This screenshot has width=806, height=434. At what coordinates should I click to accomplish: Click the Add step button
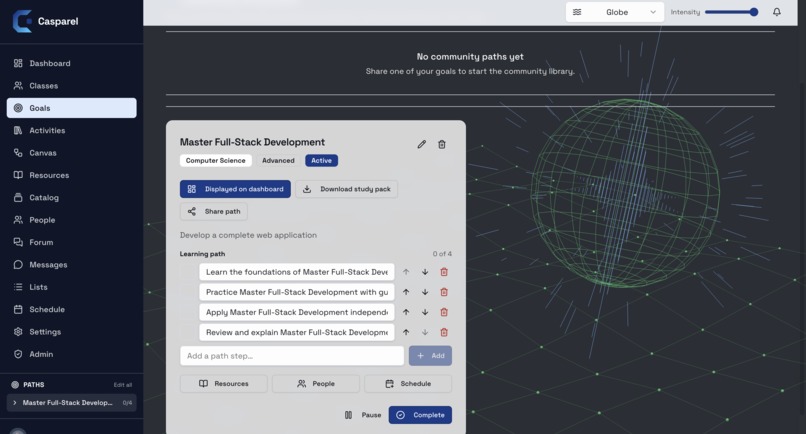pyautogui.click(x=430, y=356)
